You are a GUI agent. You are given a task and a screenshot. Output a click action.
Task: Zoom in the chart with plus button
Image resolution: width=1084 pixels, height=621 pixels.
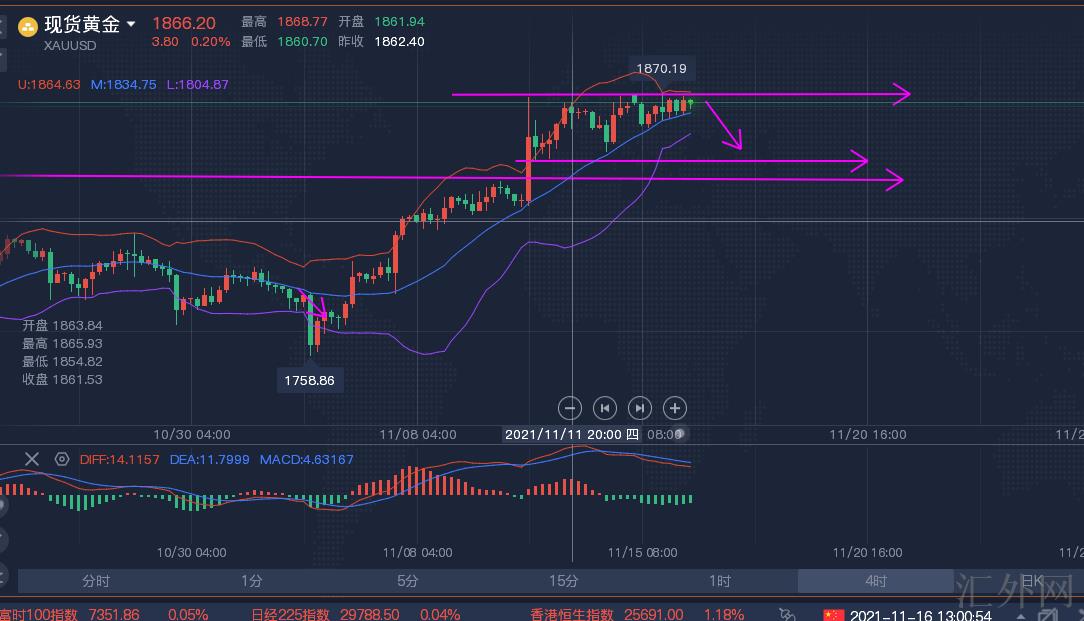tap(676, 407)
